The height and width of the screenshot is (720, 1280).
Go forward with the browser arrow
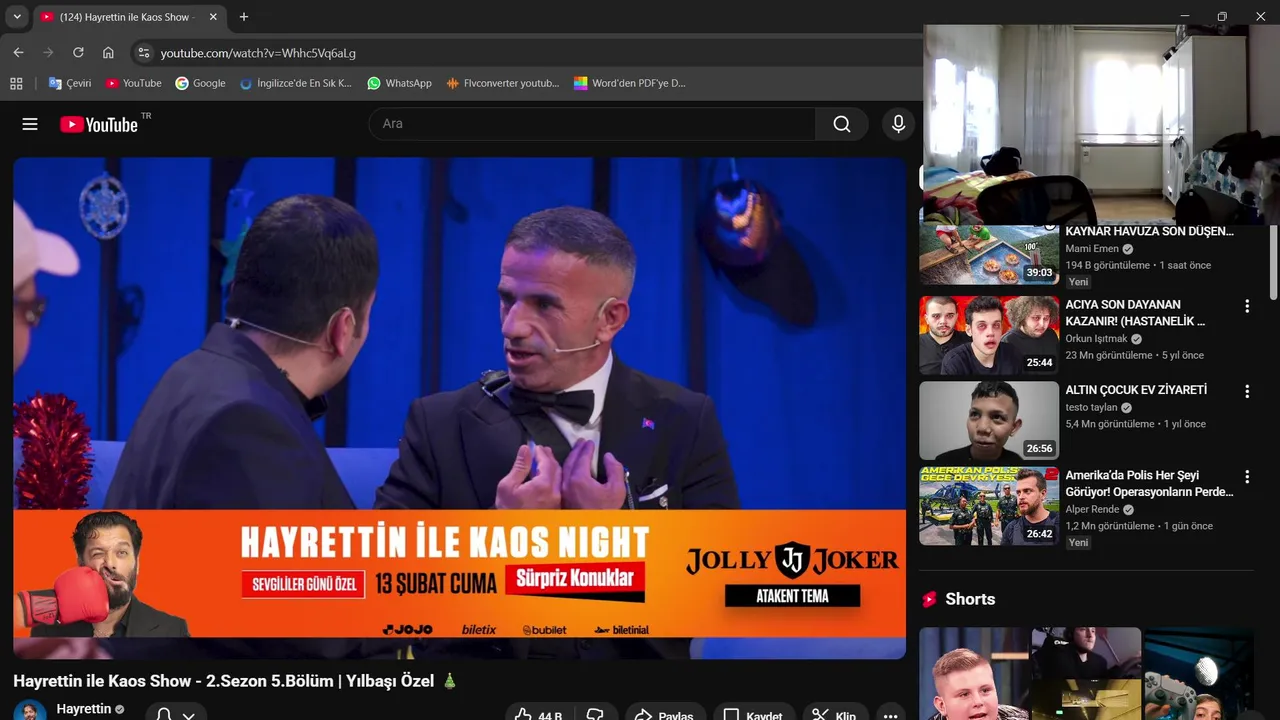(x=48, y=53)
